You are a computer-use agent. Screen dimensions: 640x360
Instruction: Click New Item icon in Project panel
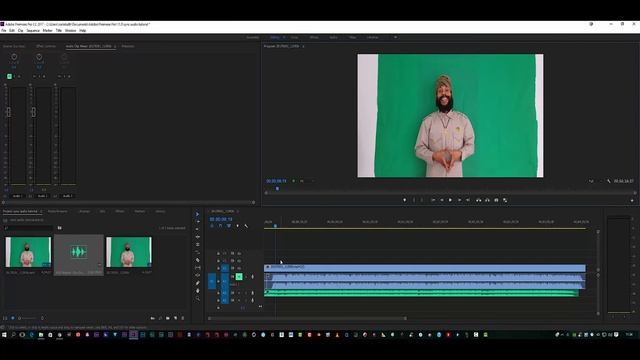click(176, 318)
